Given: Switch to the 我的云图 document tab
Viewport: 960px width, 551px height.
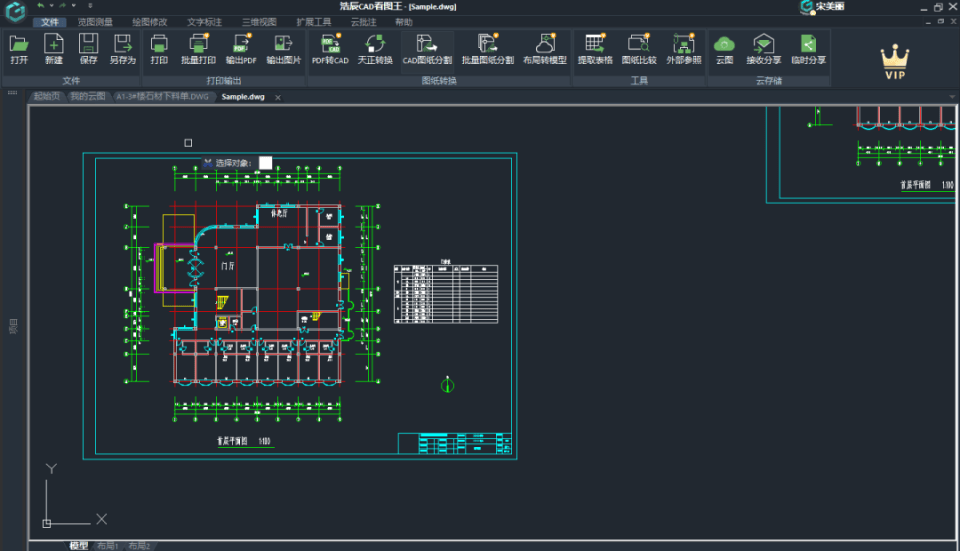Looking at the screenshot, I should (87, 97).
